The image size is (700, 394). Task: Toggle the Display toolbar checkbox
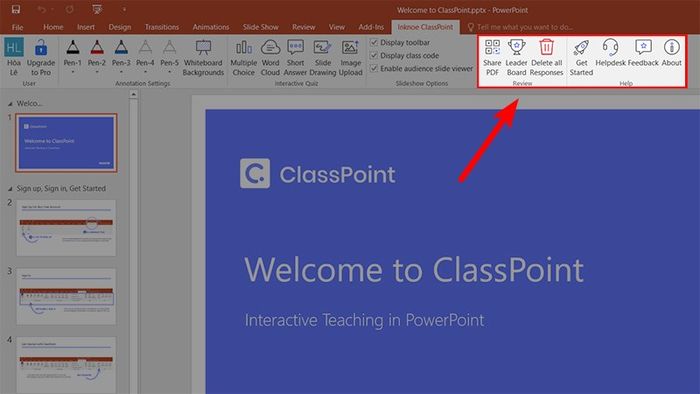pos(374,42)
